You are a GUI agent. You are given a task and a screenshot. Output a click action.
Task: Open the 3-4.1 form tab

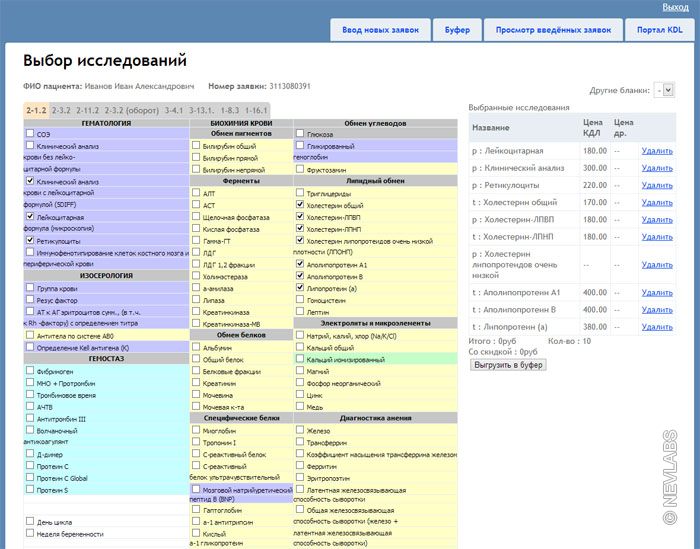[174, 110]
